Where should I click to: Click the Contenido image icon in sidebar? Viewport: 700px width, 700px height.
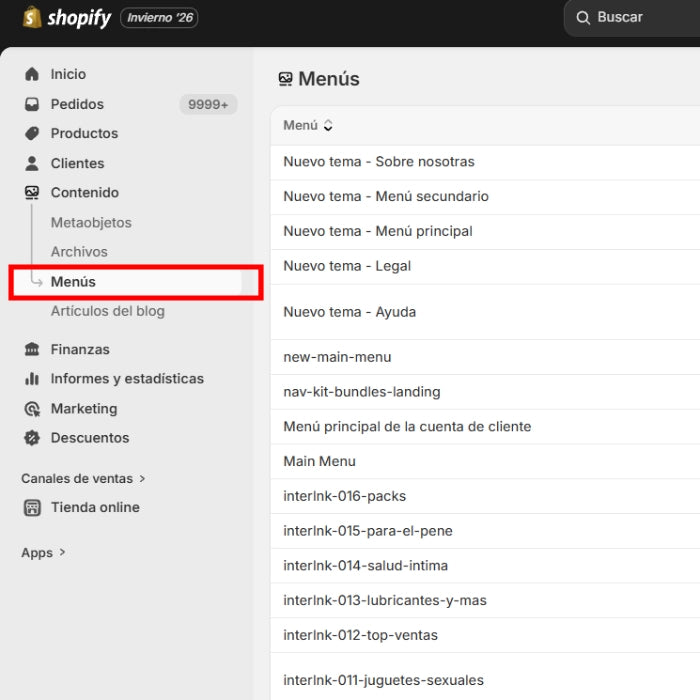(x=32, y=193)
